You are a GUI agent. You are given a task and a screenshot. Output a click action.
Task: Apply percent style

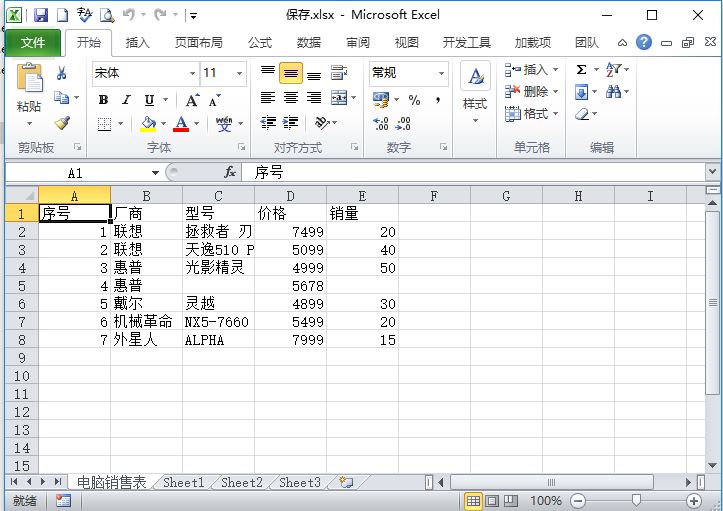(414, 100)
